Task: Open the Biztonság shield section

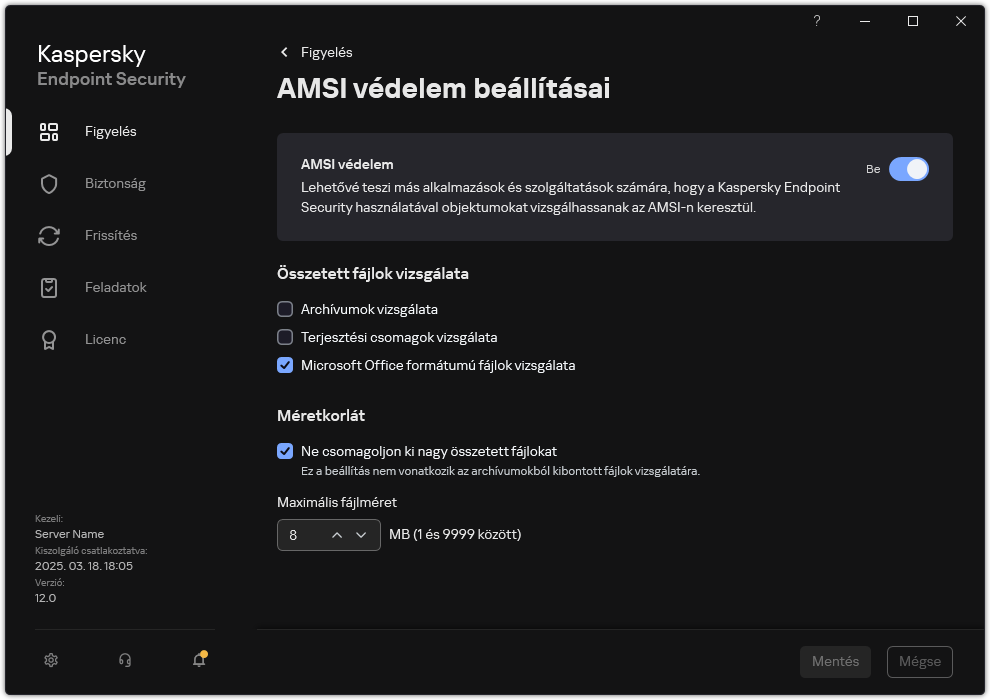Action: coord(48,183)
